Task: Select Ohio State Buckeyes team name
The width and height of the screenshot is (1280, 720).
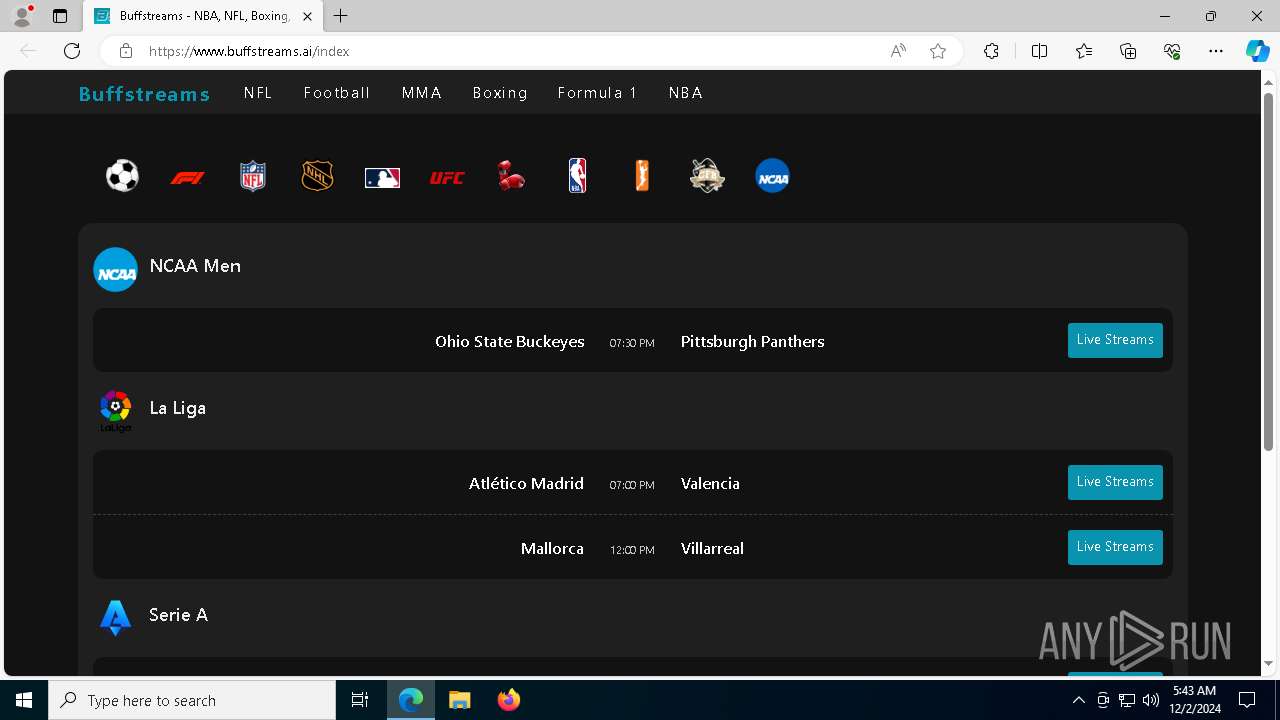Action: (510, 342)
